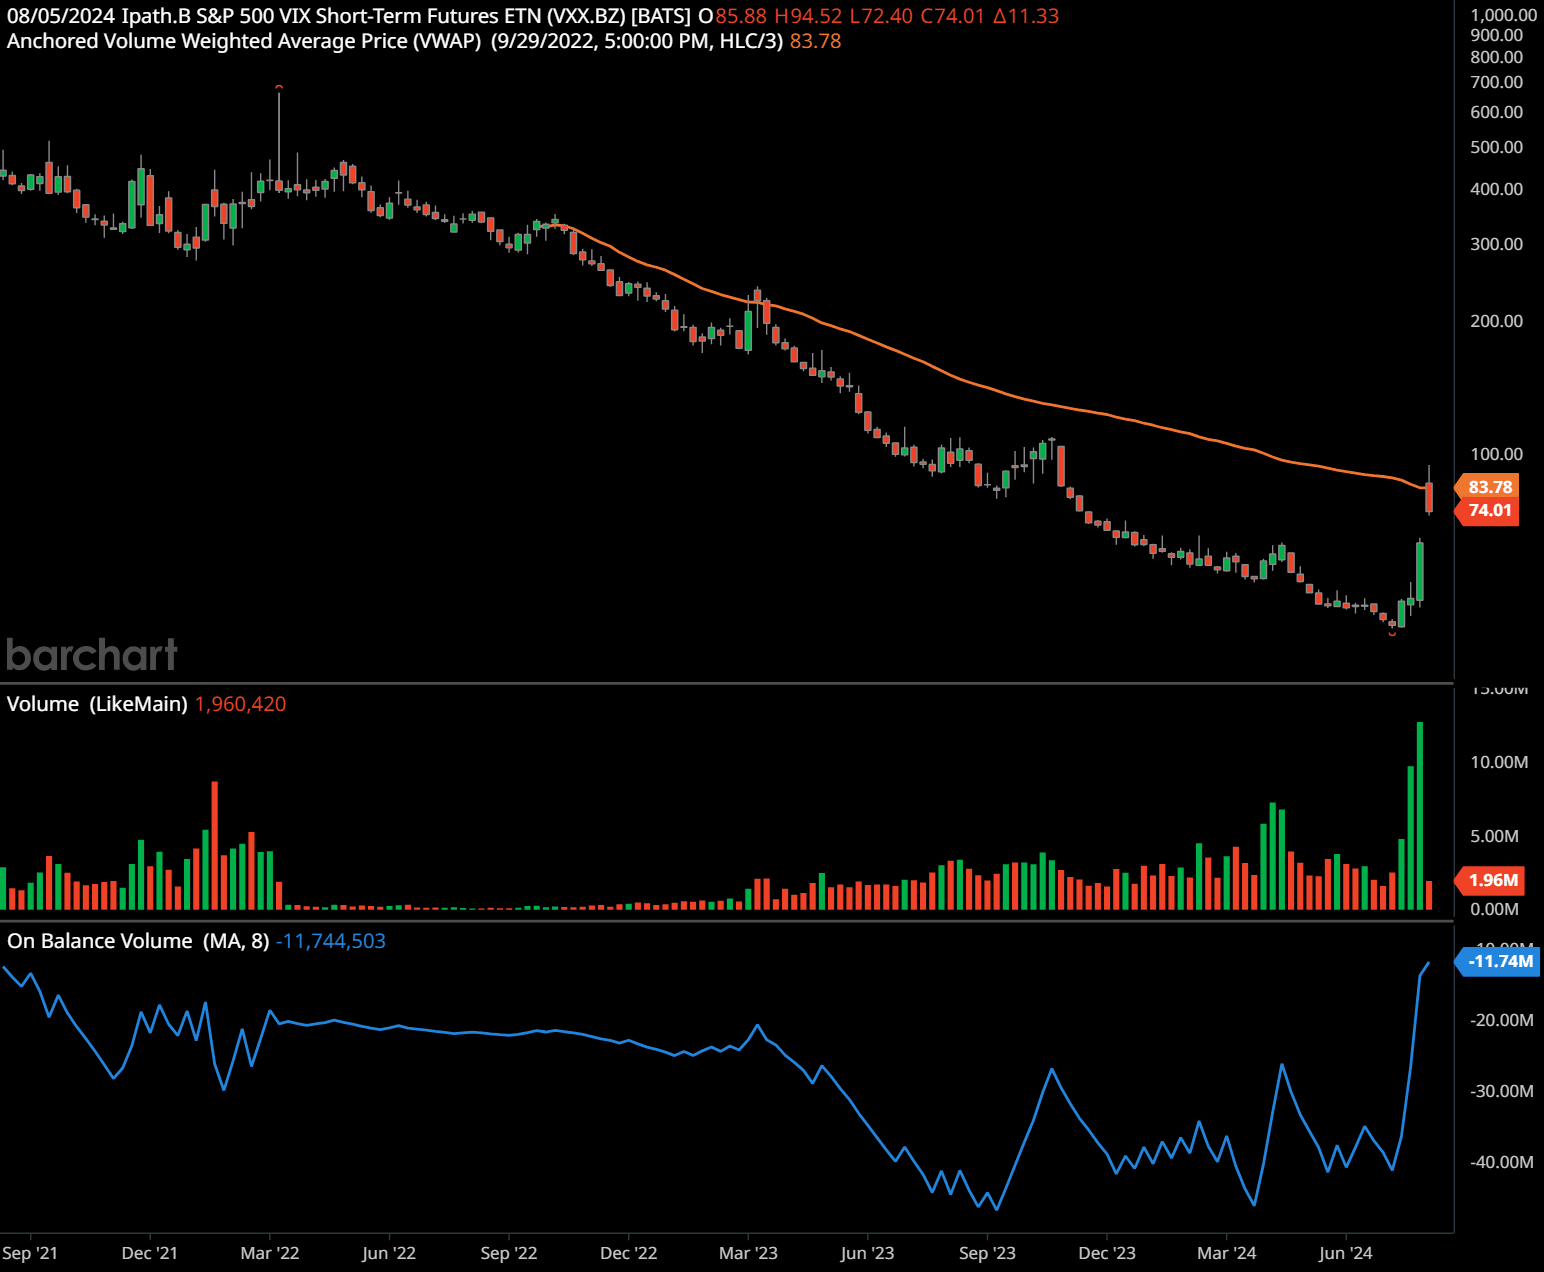
Task: Click the 600.00 price axis label
Action: pyautogui.click(x=1497, y=112)
